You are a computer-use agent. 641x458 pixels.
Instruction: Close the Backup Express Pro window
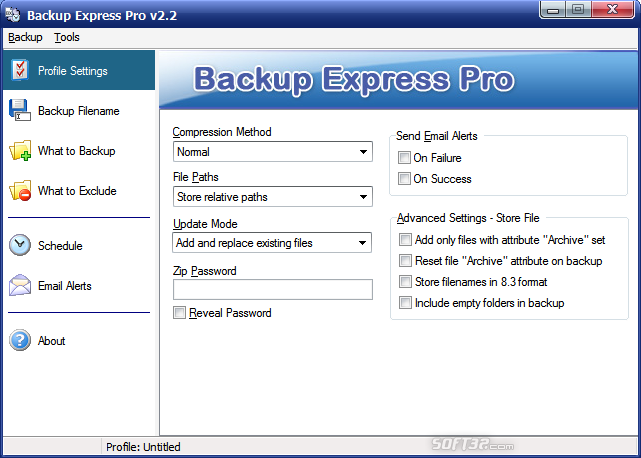612,10
